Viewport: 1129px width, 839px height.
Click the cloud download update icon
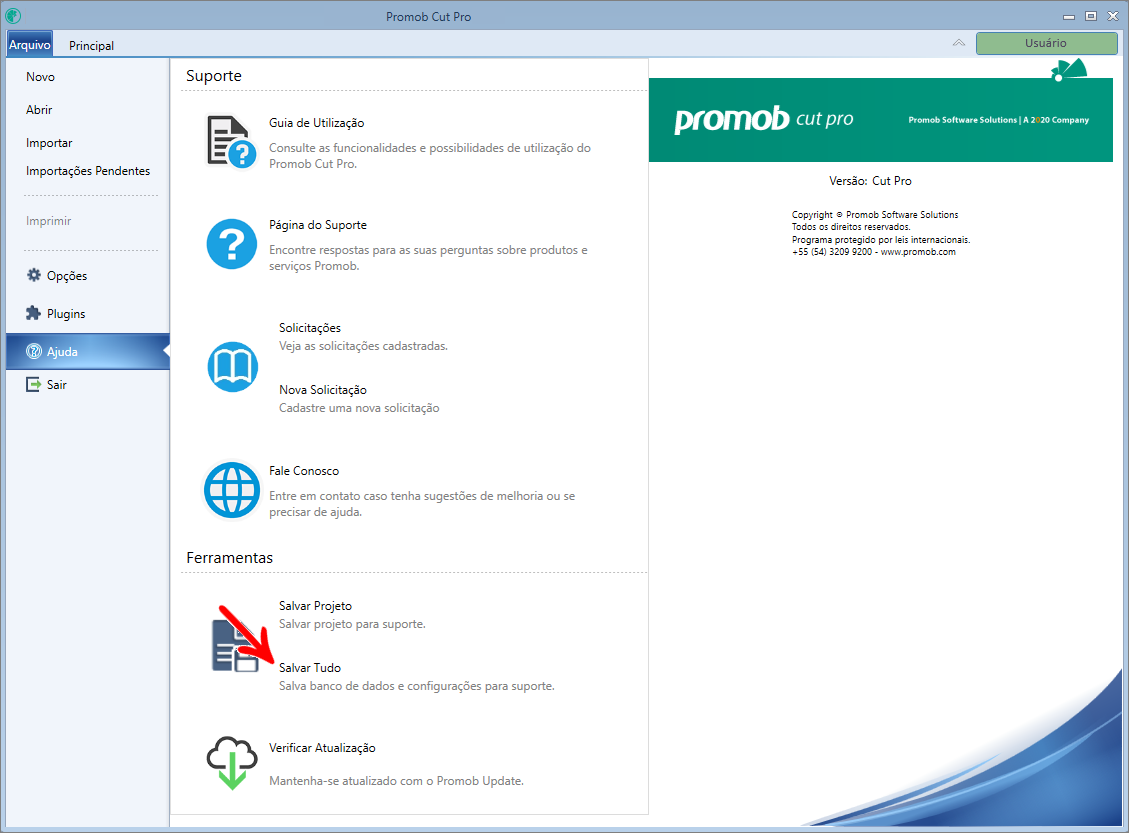[232, 763]
